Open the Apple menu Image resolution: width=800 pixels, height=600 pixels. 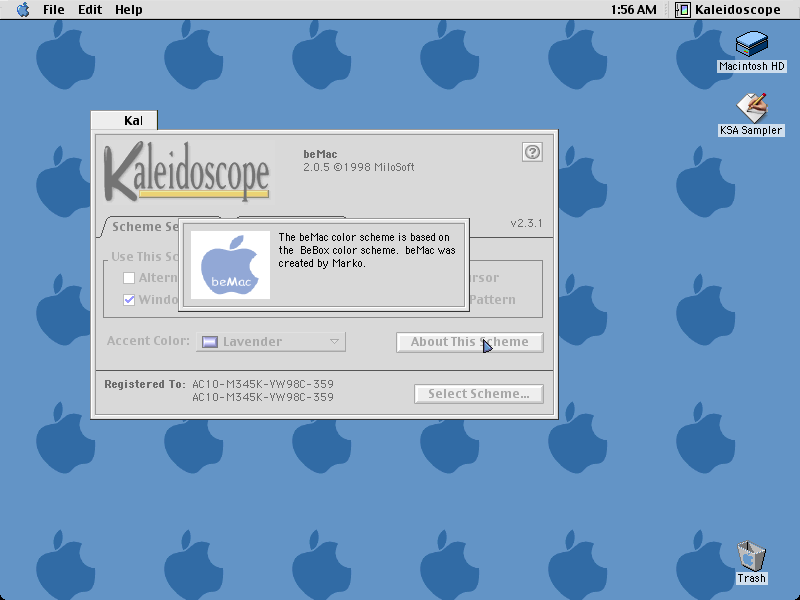click(x=23, y=10)
